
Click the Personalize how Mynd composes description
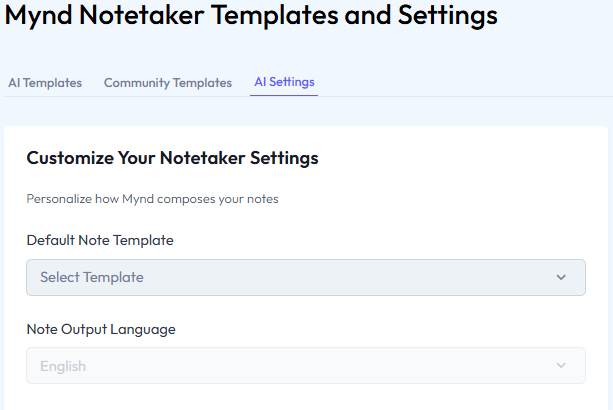[152, 199]
